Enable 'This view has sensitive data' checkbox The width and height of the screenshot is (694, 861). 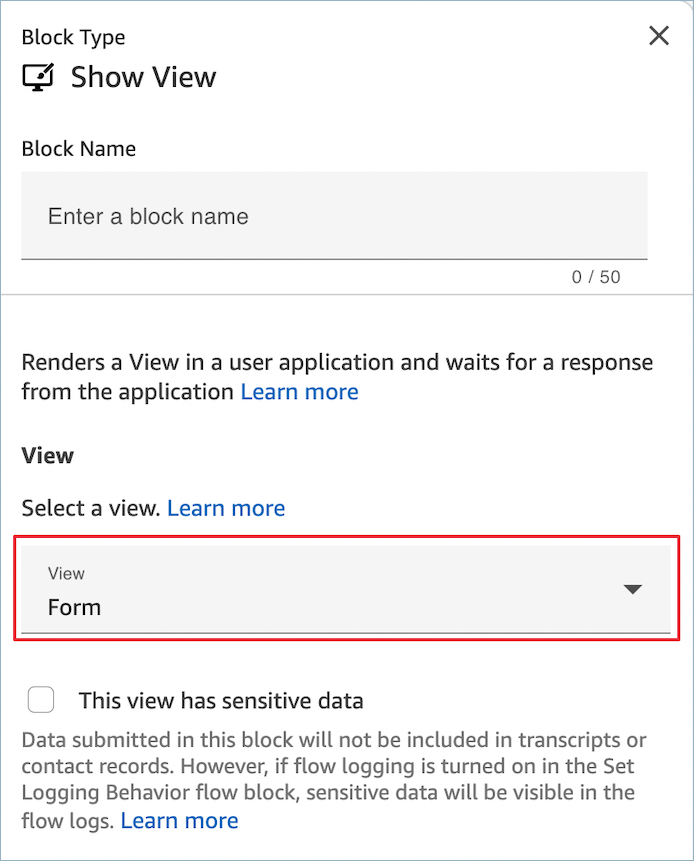41,700
